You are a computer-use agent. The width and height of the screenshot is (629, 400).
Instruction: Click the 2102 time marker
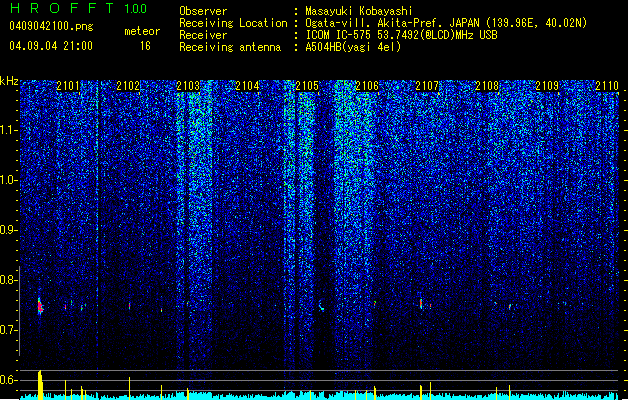point(128,86)
